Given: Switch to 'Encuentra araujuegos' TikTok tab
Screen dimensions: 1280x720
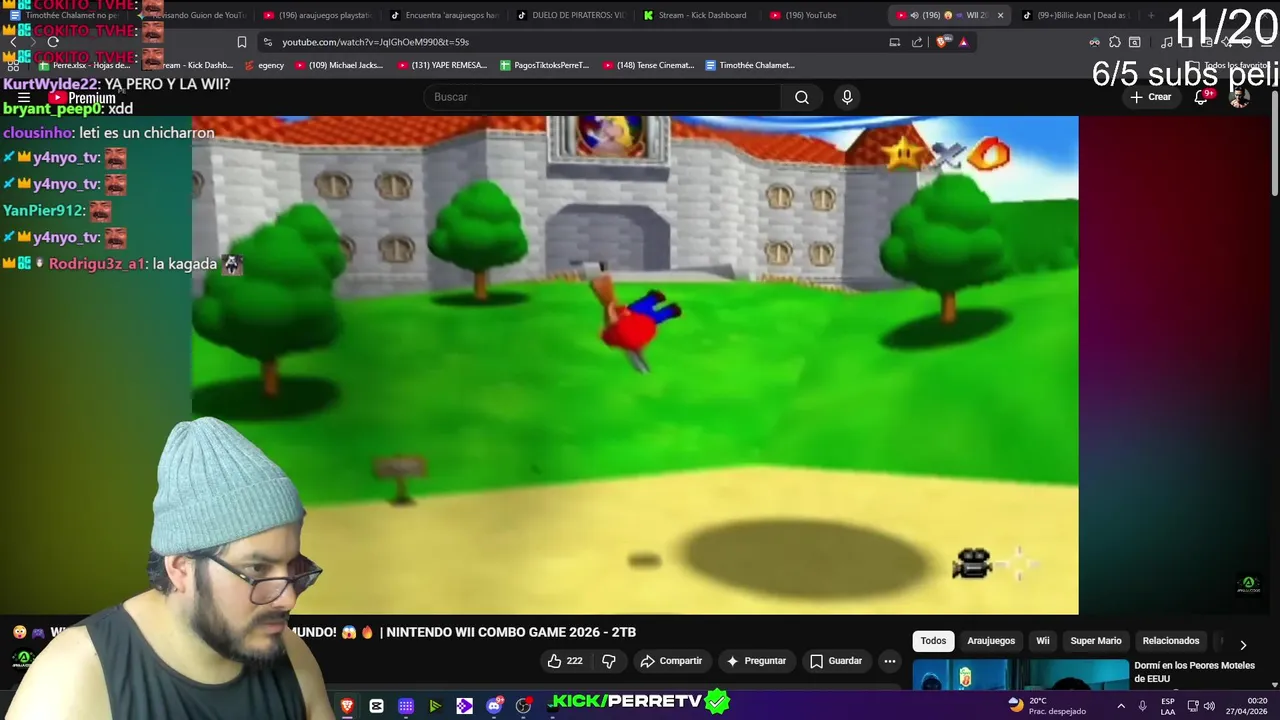Looking at the screenshot, I should tap(444, 15).
